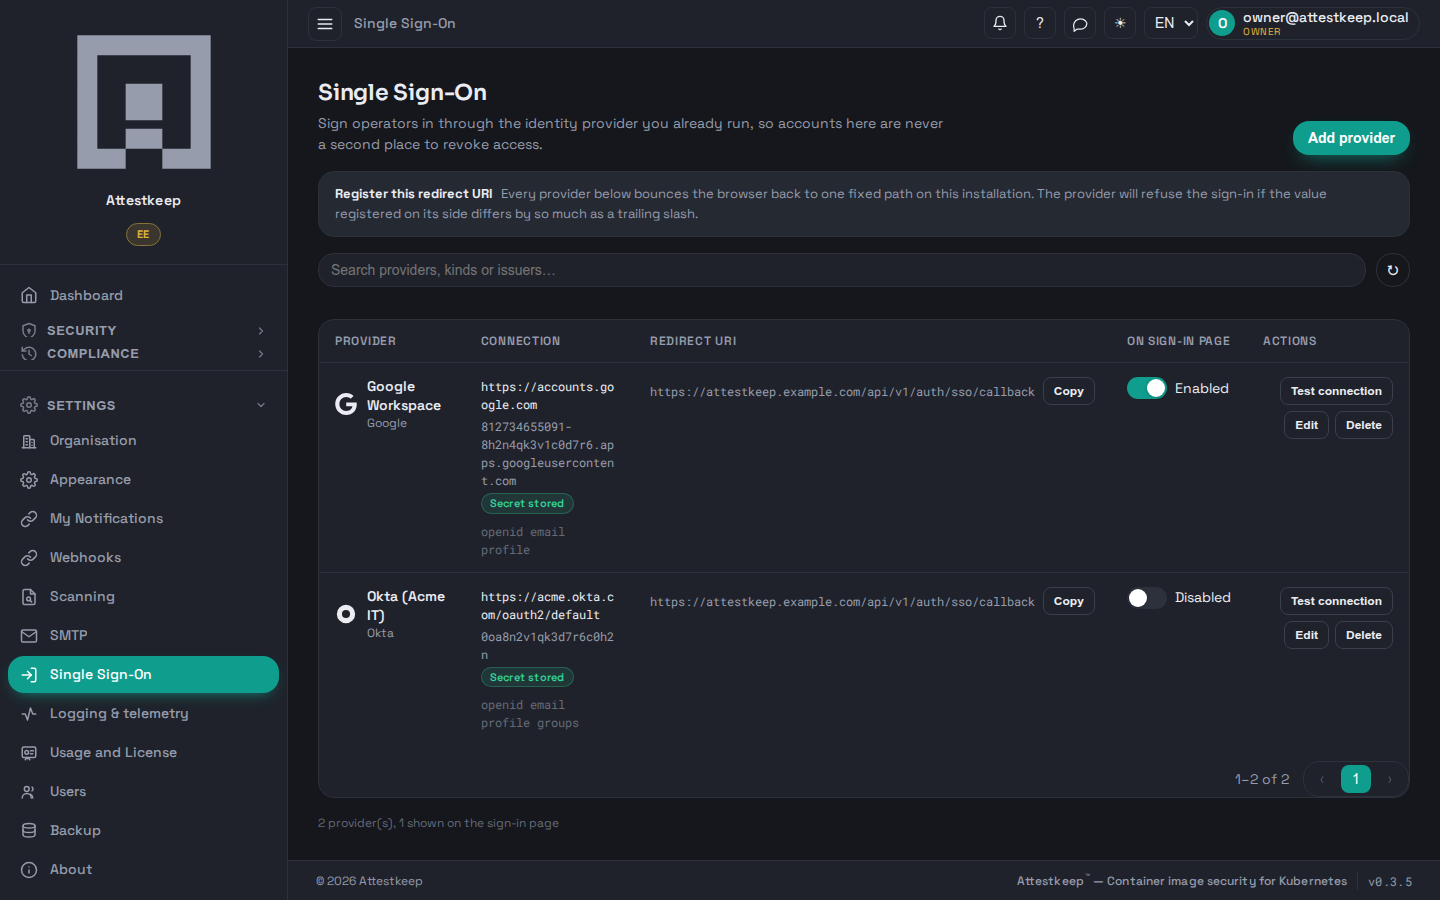The image size is (1440, 900).
Task: Open Backup settings
Action: tap(143, 830)
